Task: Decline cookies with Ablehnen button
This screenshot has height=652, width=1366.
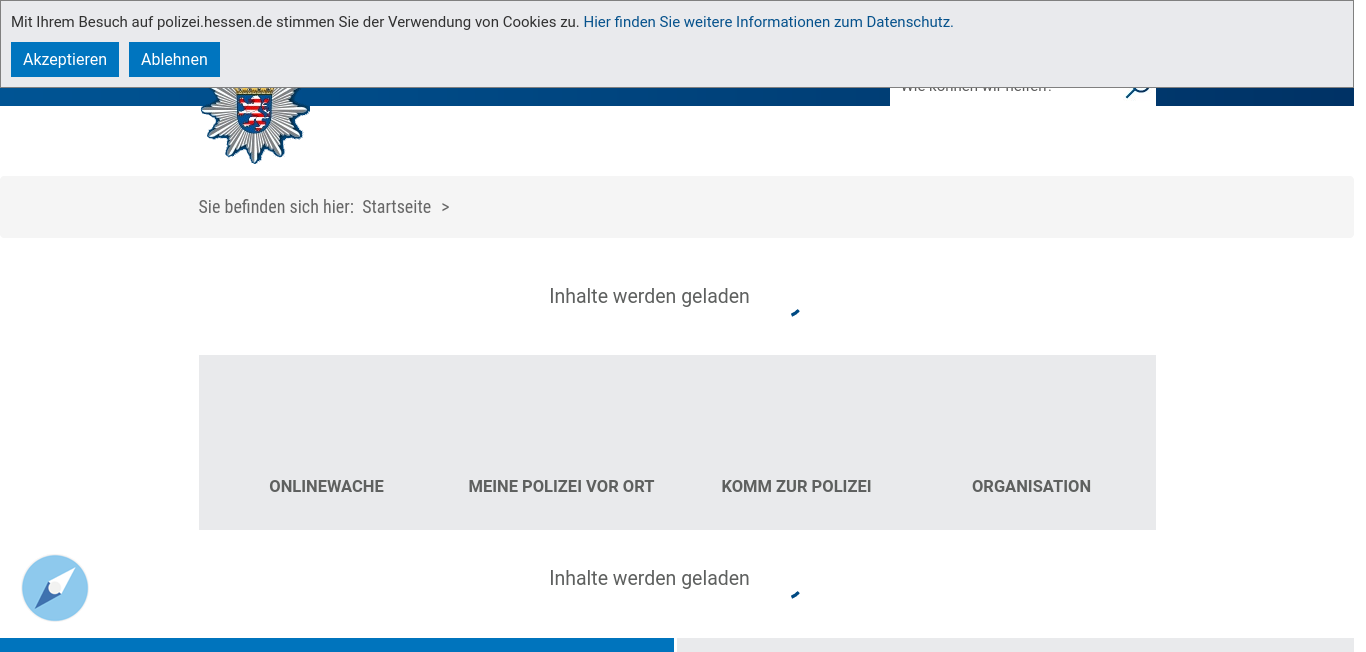Action: tap(174, 60)
